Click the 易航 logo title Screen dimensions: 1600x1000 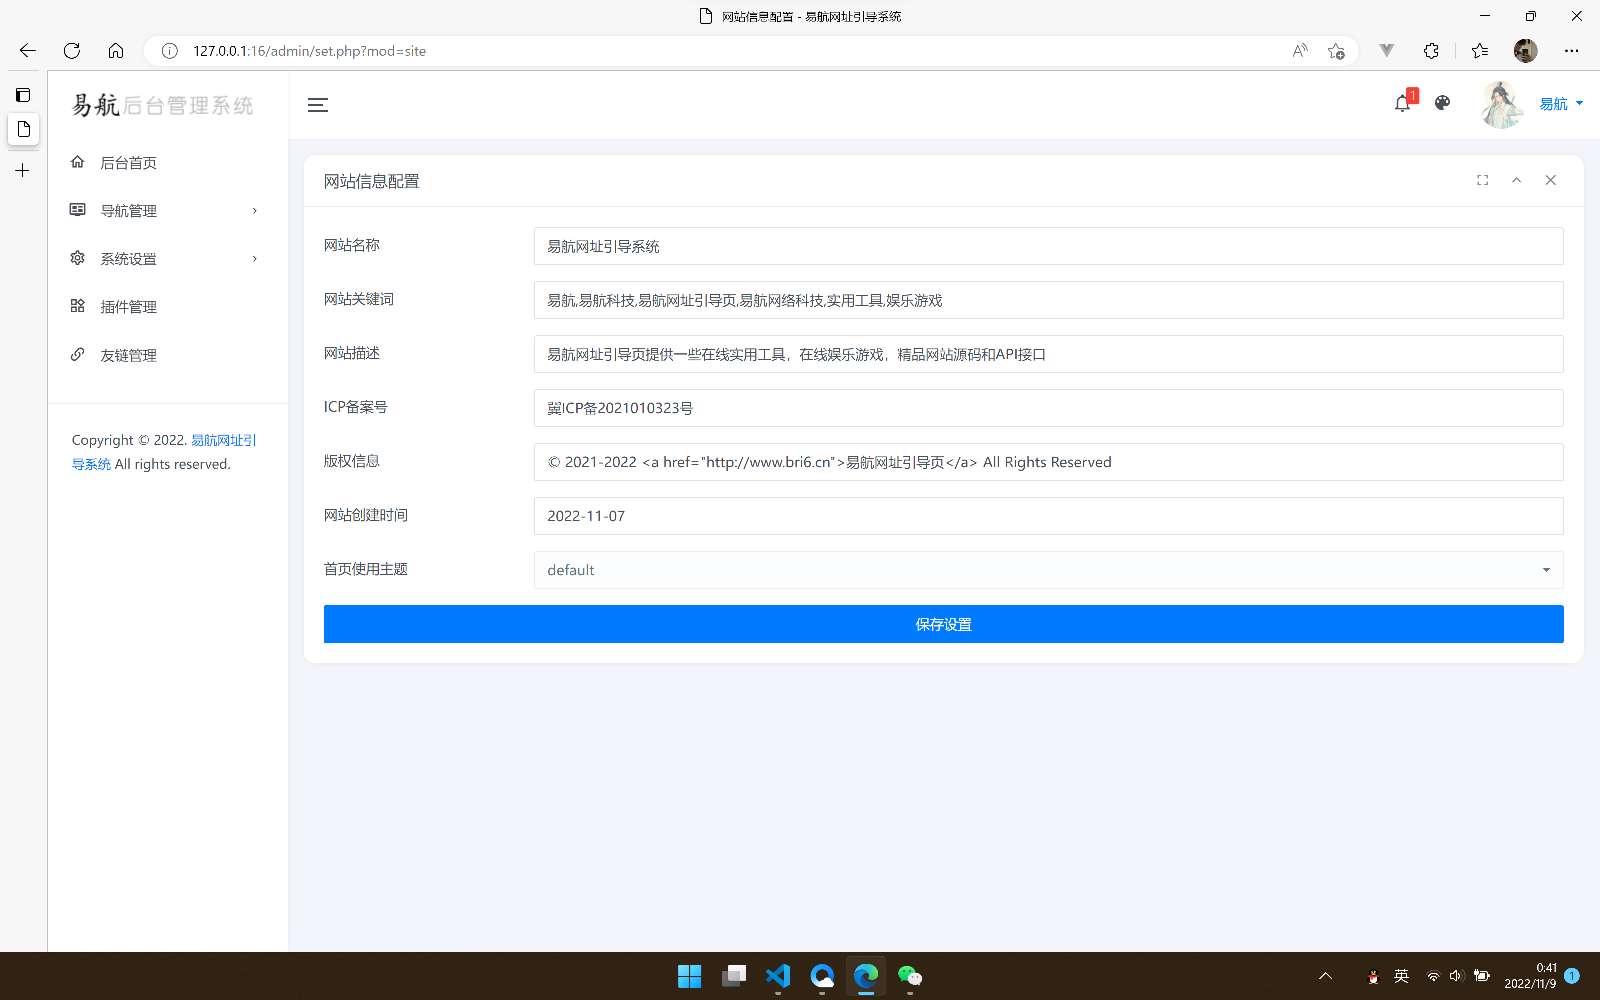pos(162,105)
